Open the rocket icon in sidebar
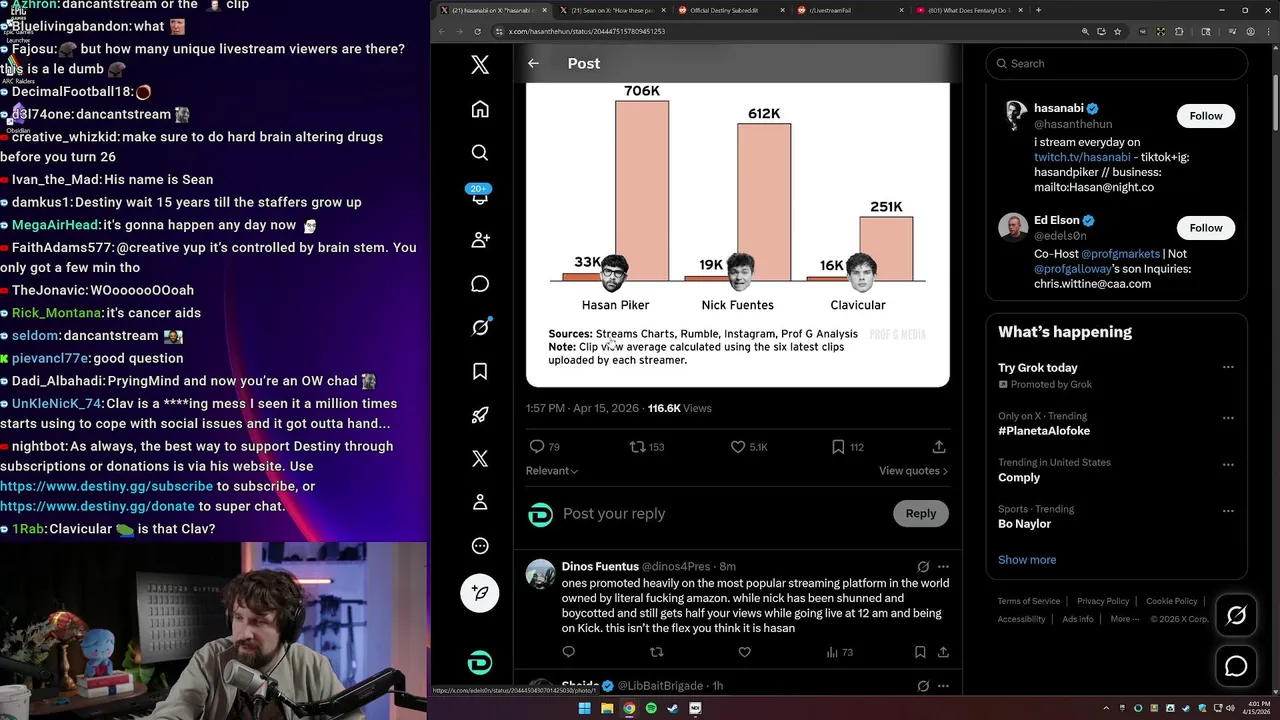 click(x=480, y=415)
